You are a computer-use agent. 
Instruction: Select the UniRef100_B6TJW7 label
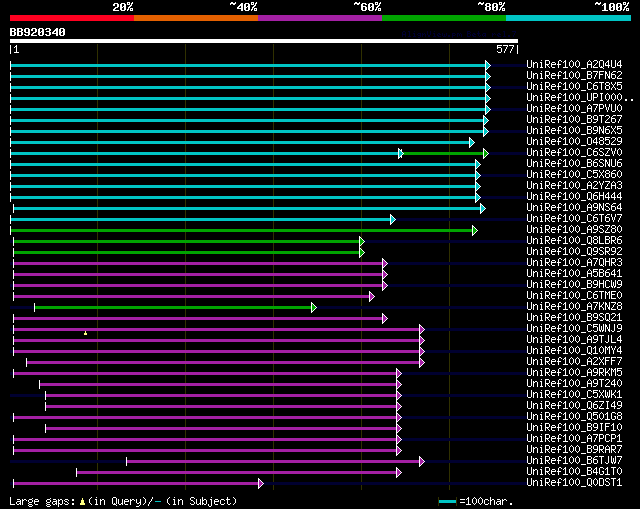click(x=574, y=461)
